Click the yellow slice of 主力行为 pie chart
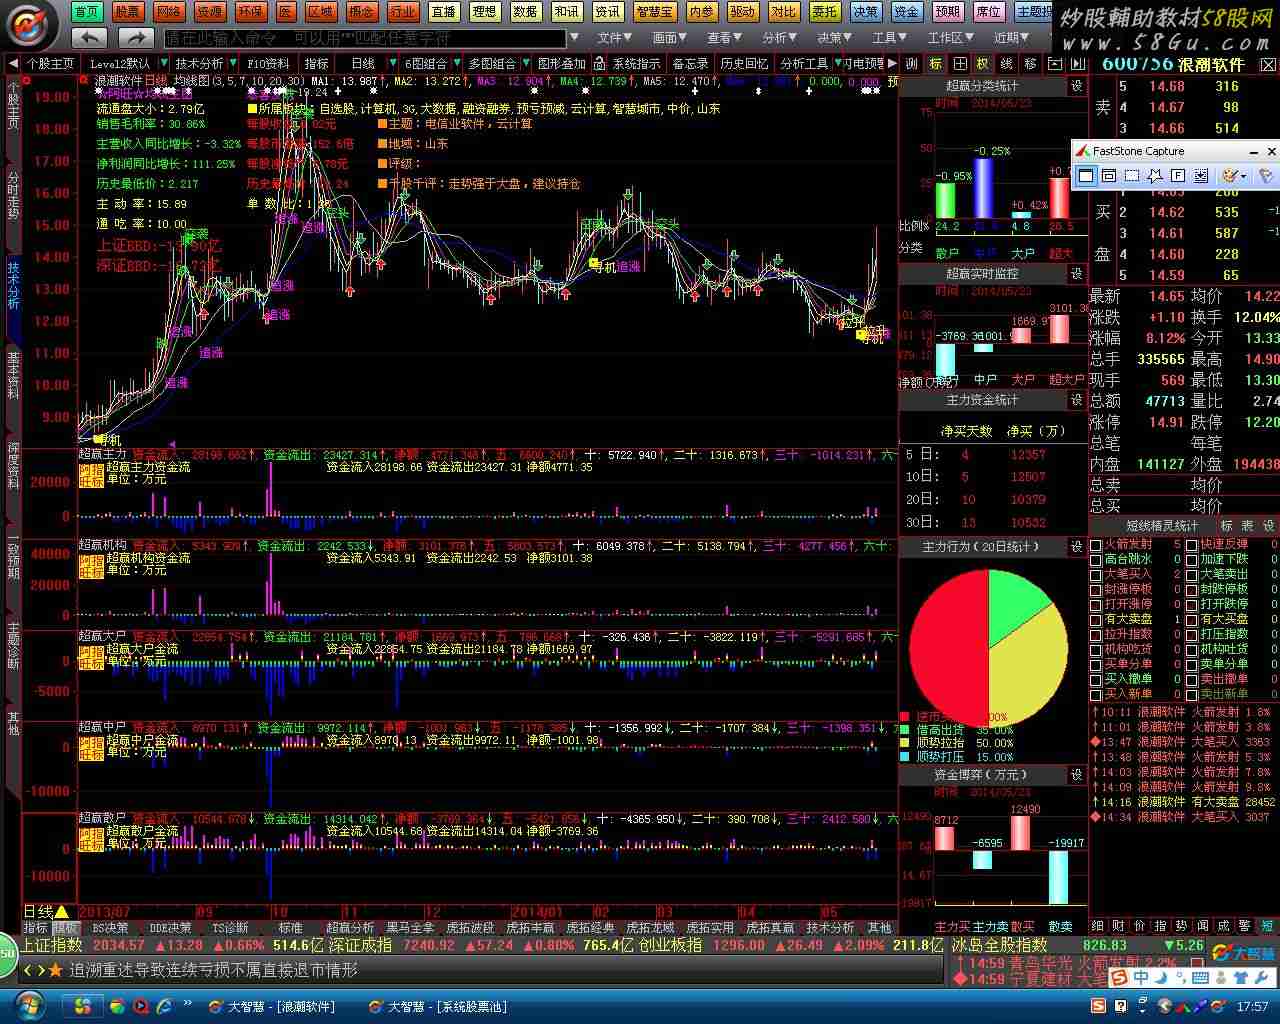Viewport: 1280px width, 1024px height. tap(1030, 670)
